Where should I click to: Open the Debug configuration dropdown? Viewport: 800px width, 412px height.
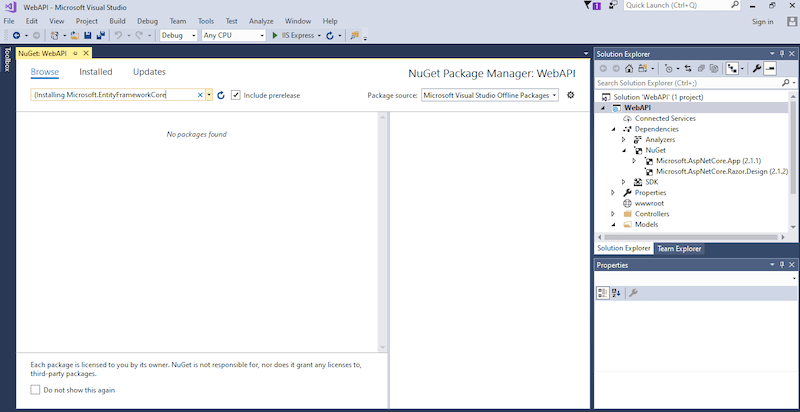tap(178, 36)
